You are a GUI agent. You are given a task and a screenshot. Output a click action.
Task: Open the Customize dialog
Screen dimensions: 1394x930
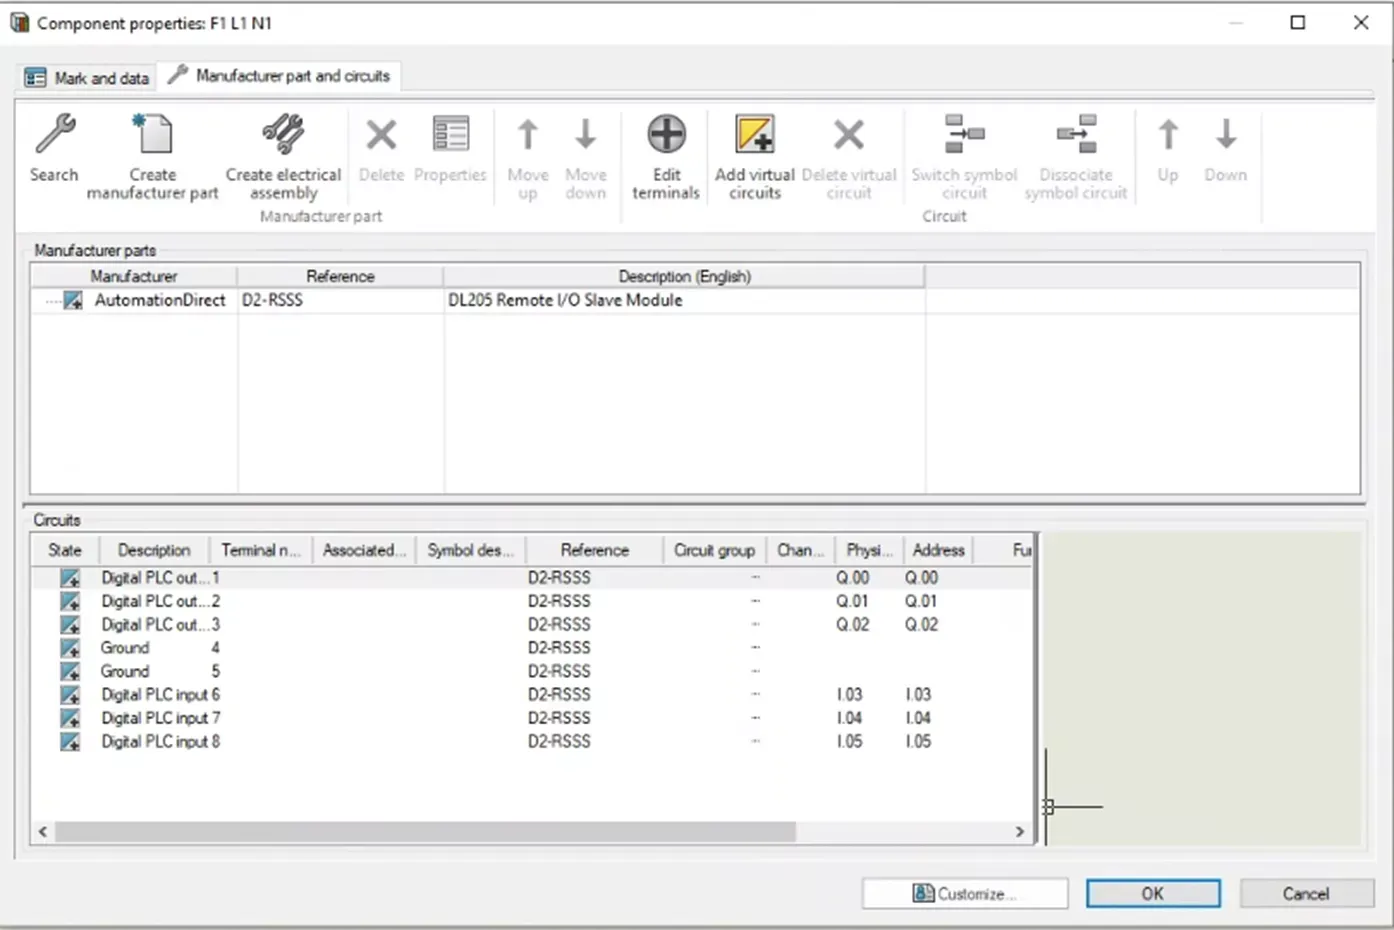[x=965, y=894]
